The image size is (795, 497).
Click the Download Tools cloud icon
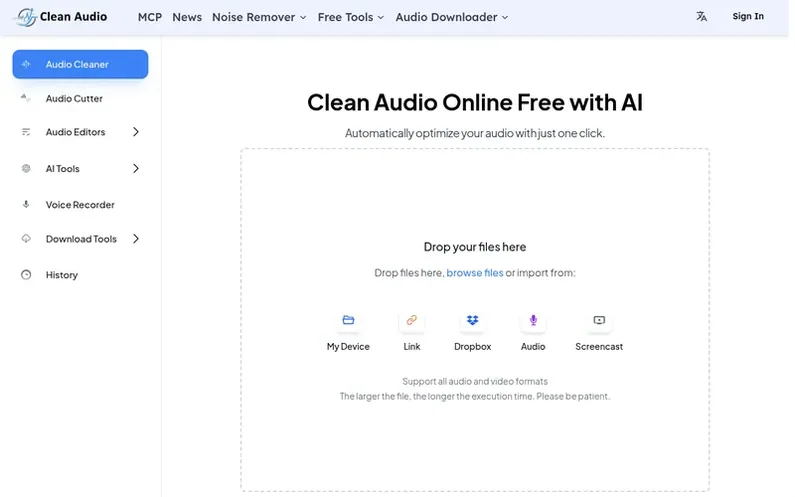click(x=26, y=238)
